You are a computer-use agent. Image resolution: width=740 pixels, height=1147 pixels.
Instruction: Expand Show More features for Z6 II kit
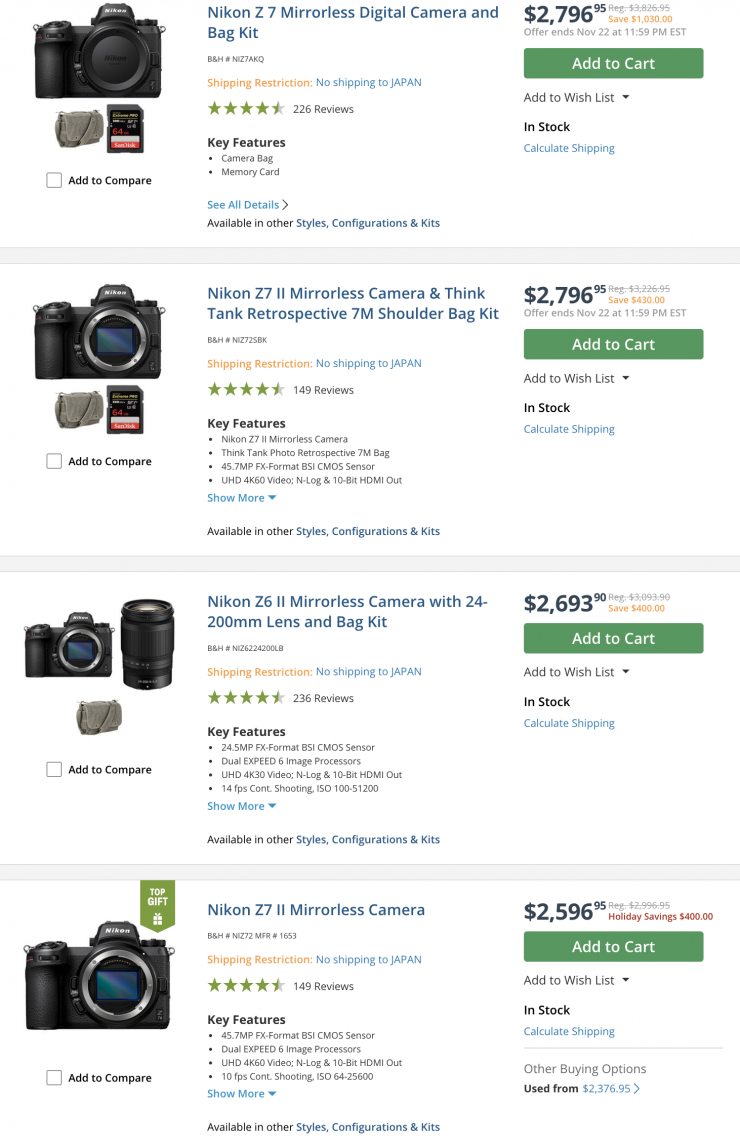[242, 806]
